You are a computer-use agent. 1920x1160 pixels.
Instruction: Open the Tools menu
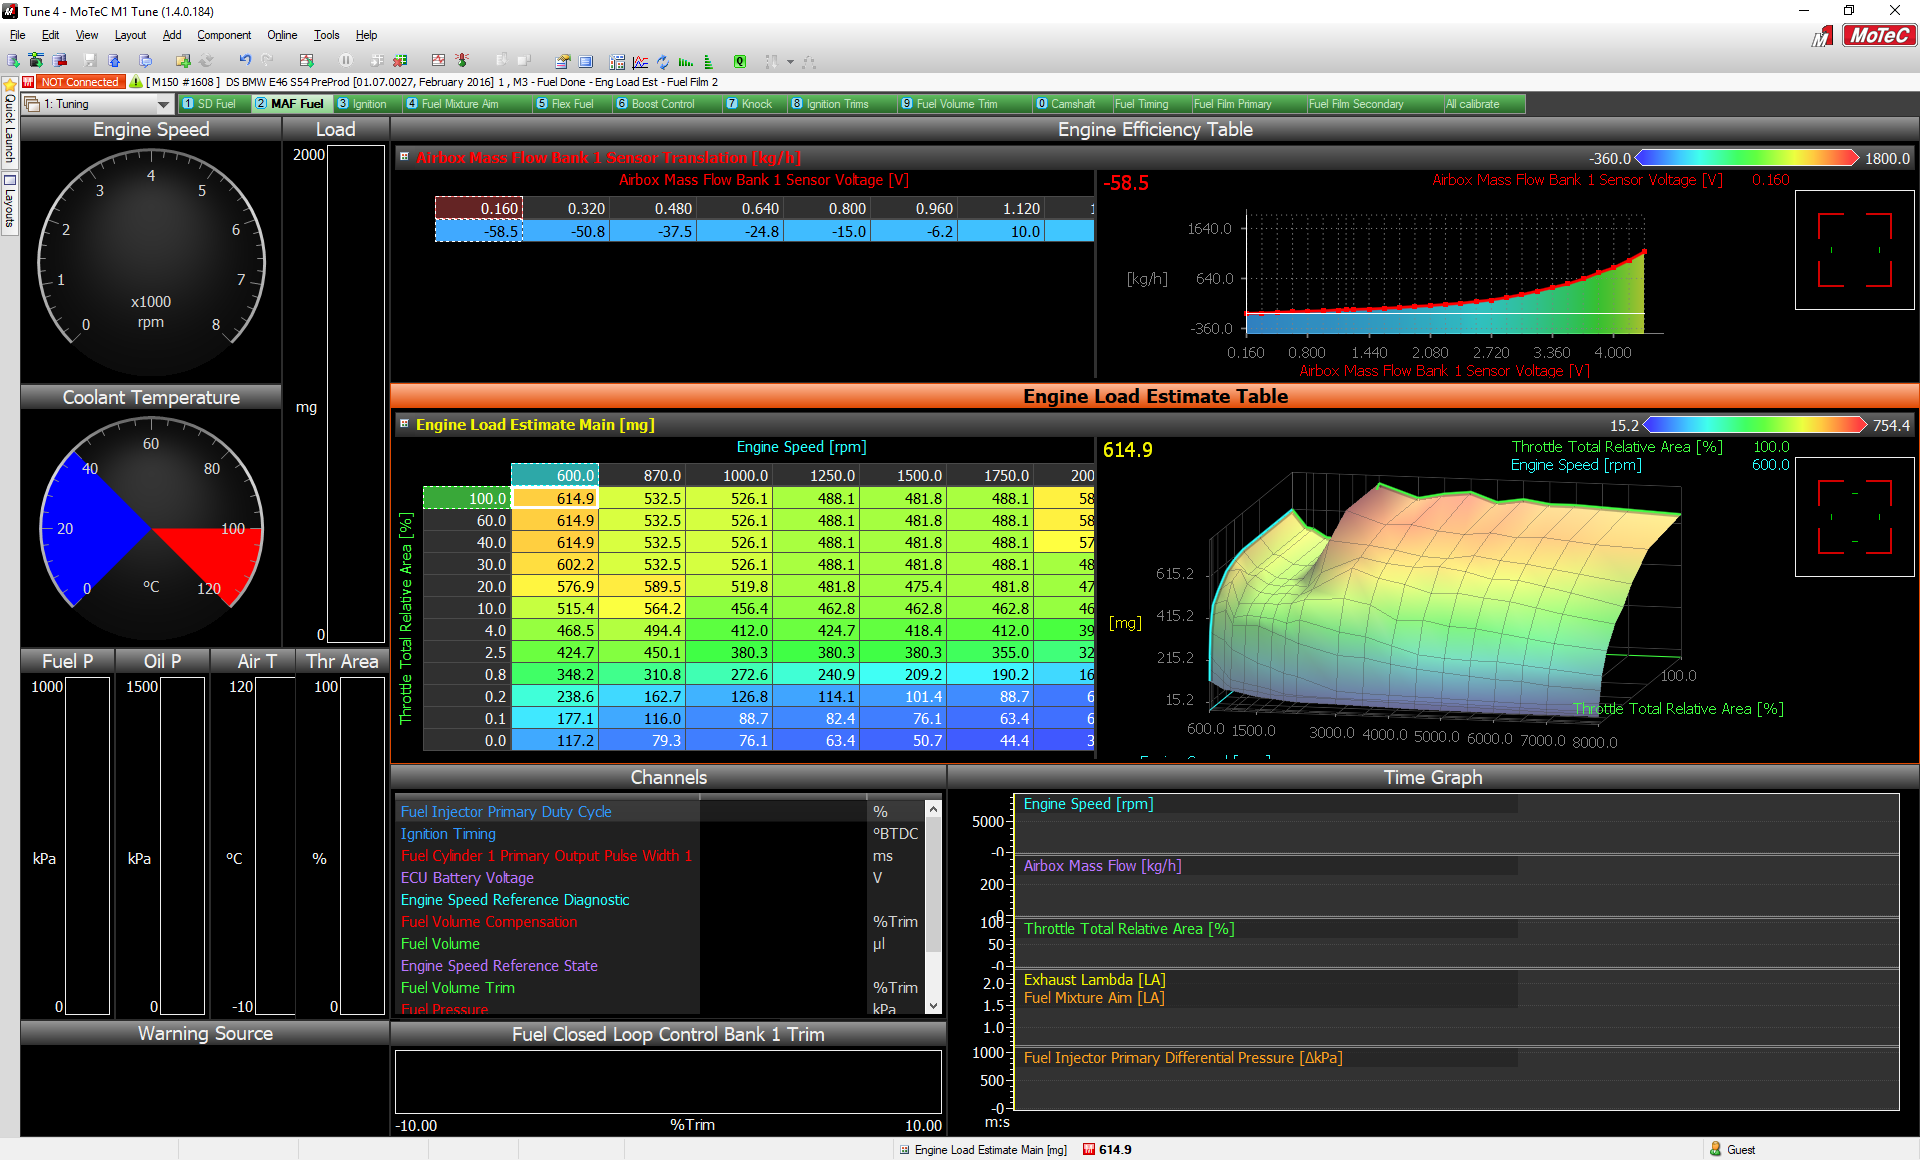[326, 35]
